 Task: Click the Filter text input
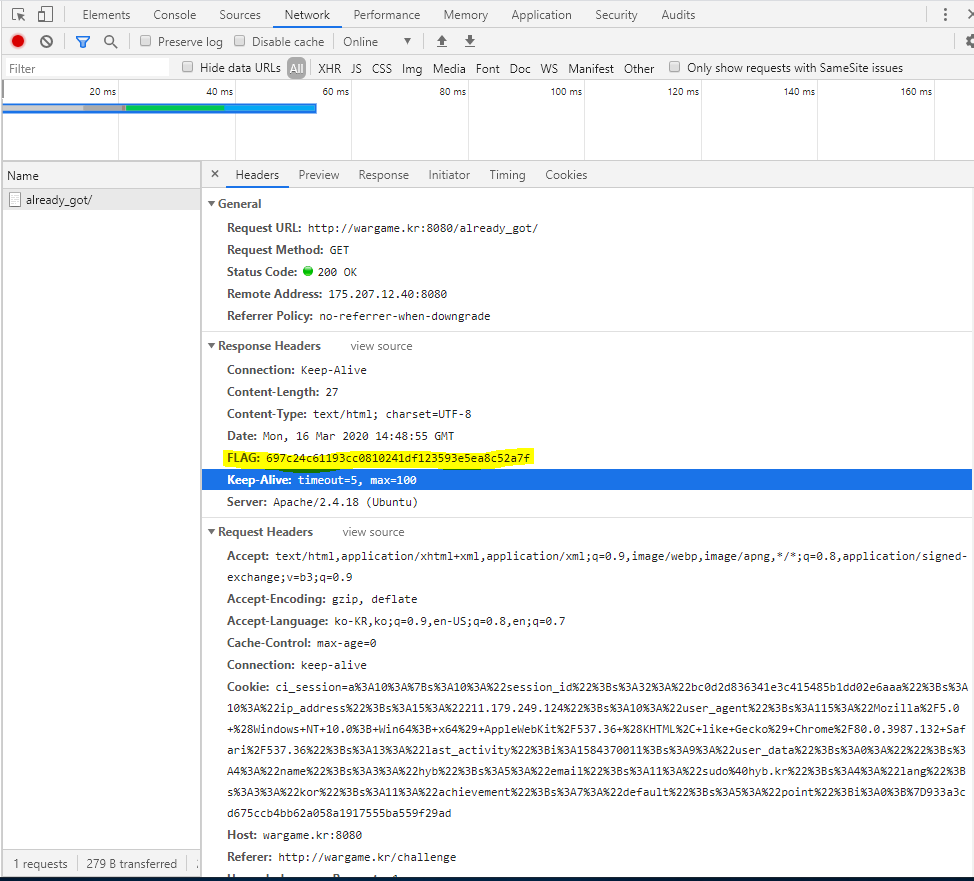tap(87, 68)
